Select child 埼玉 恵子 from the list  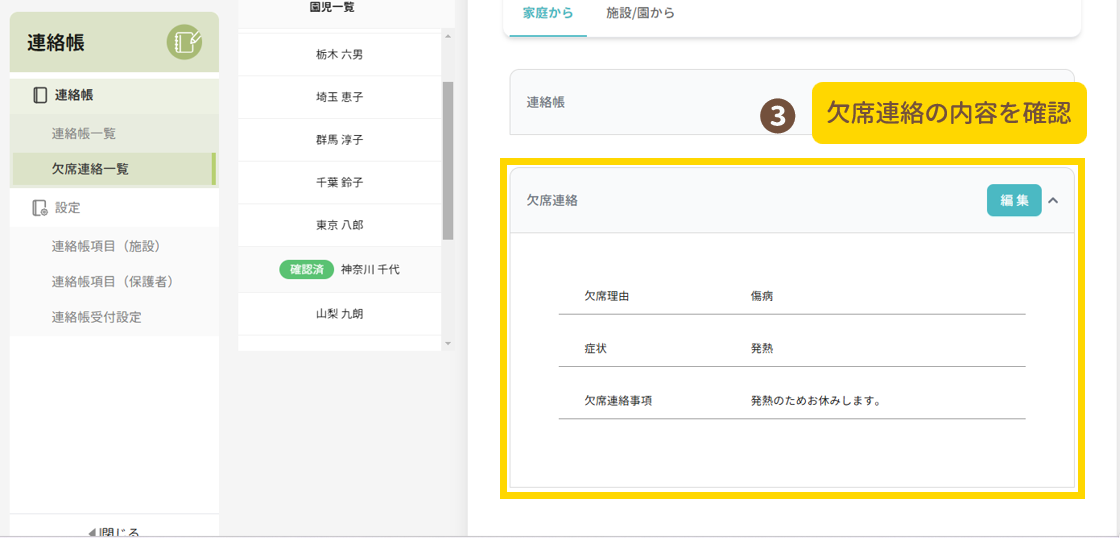(339, 97)
